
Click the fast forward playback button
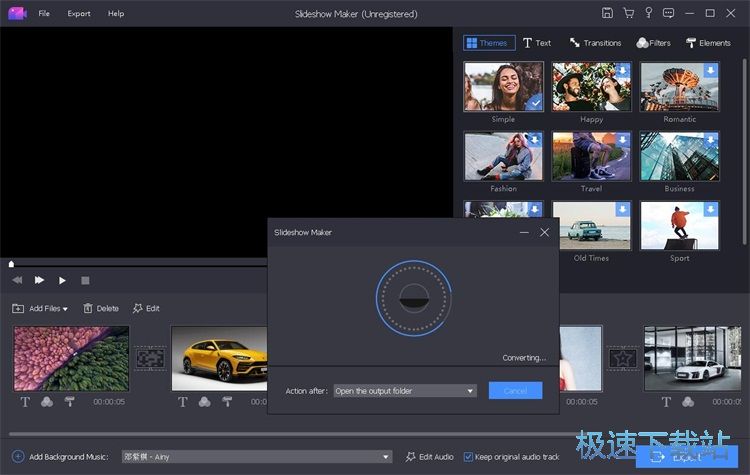(39, 280)
